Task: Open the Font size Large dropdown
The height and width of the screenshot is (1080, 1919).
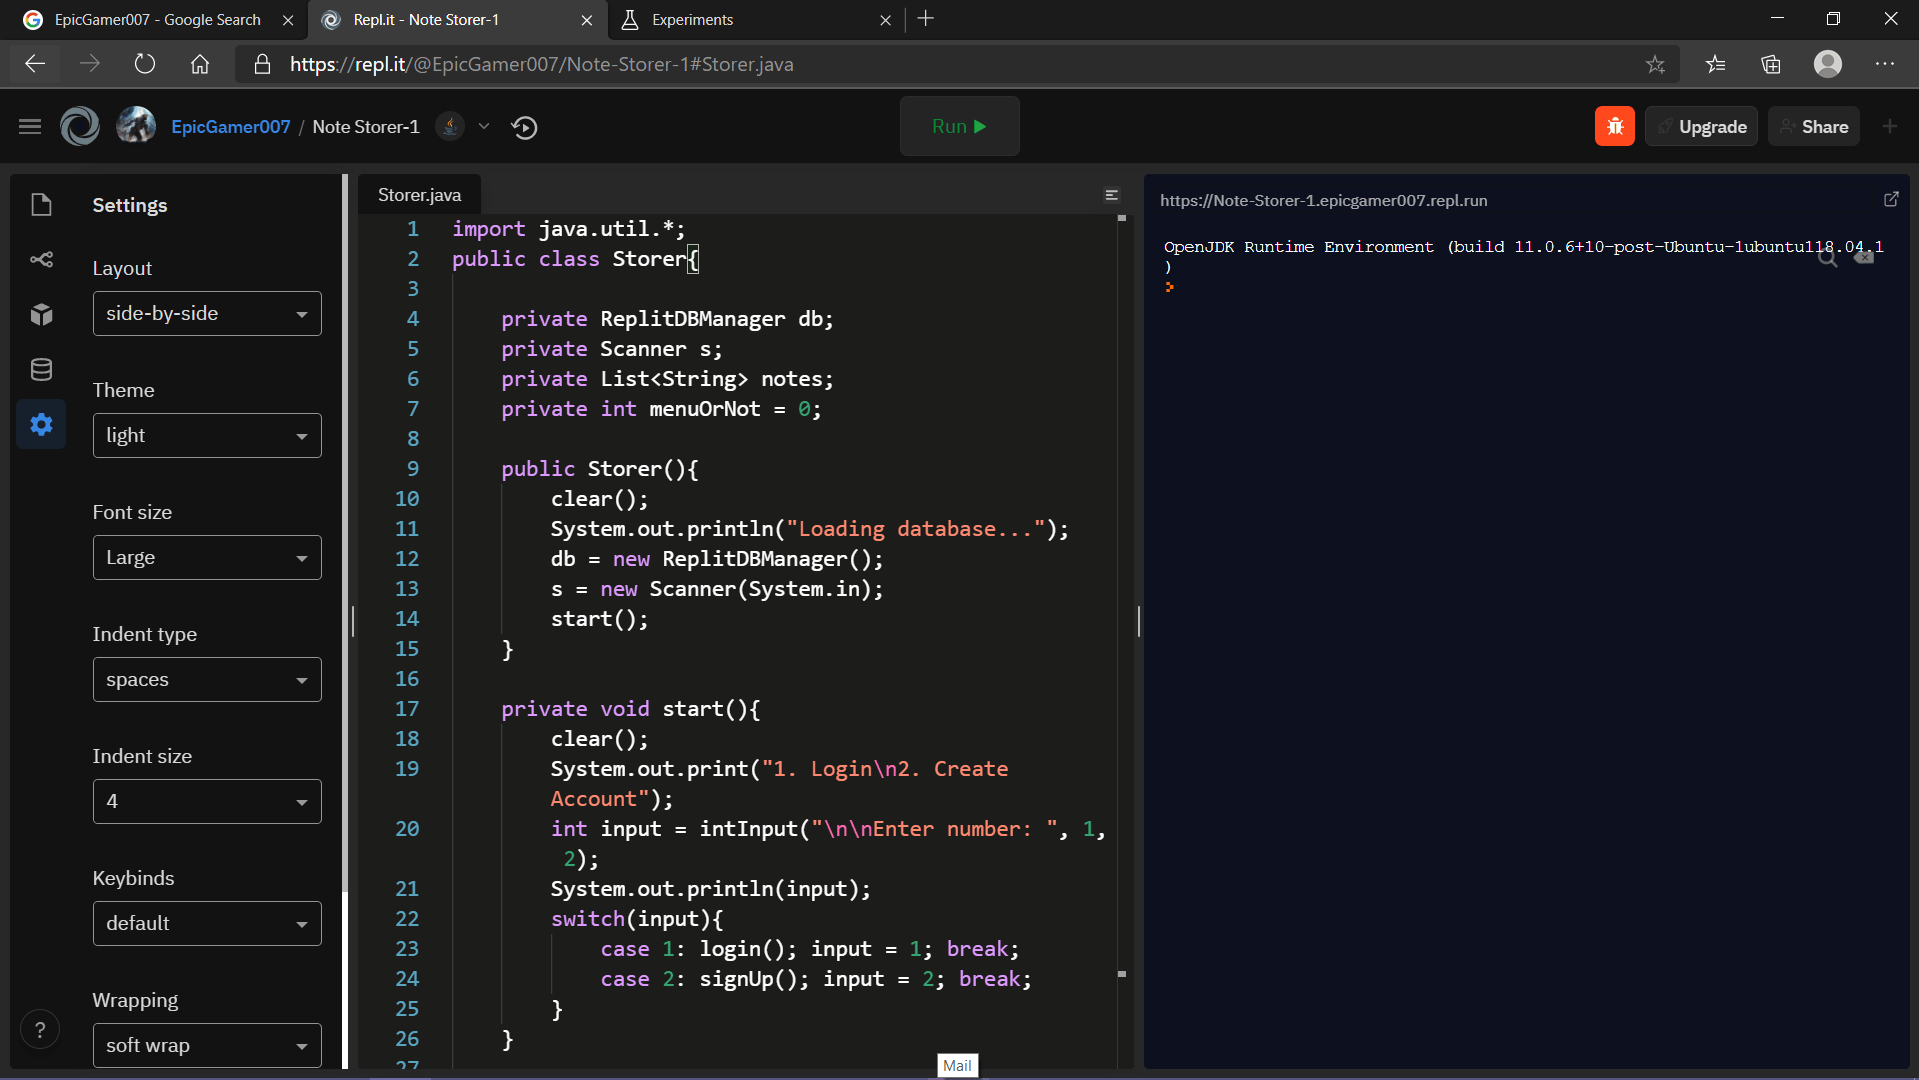Action: click(x=207, y=557)
